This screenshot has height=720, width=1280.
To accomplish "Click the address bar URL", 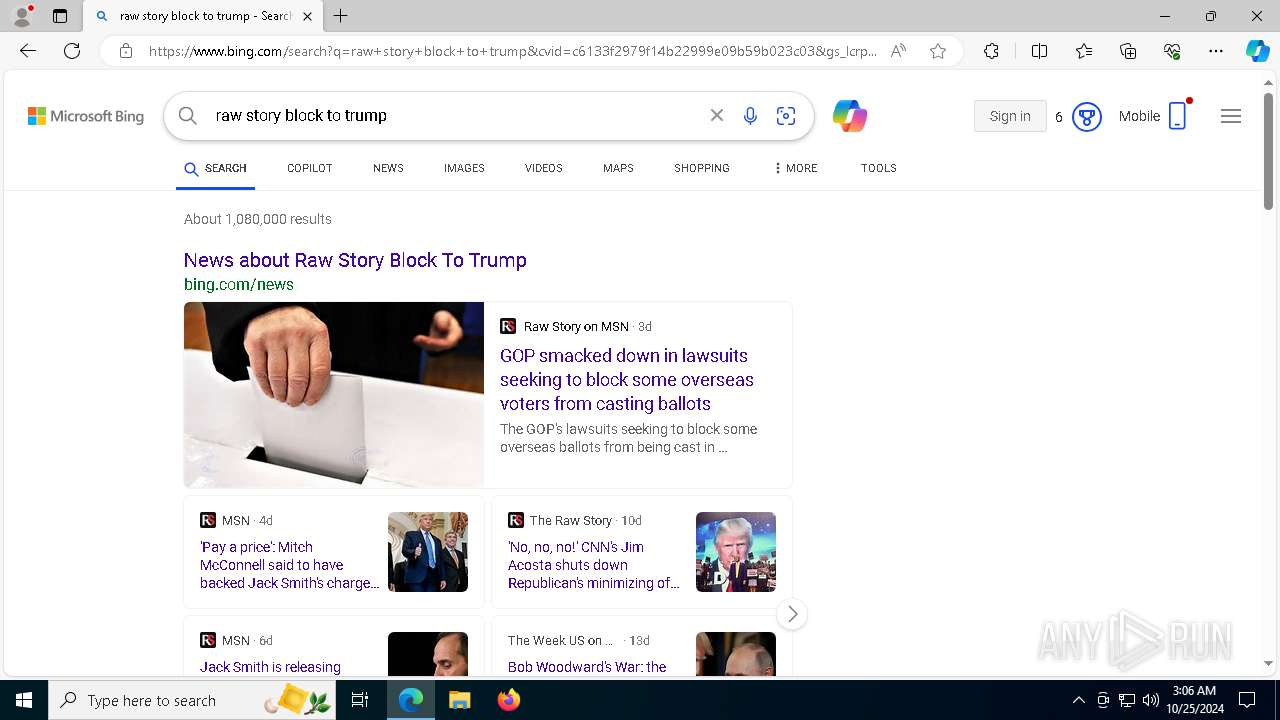I will point(513,51).
